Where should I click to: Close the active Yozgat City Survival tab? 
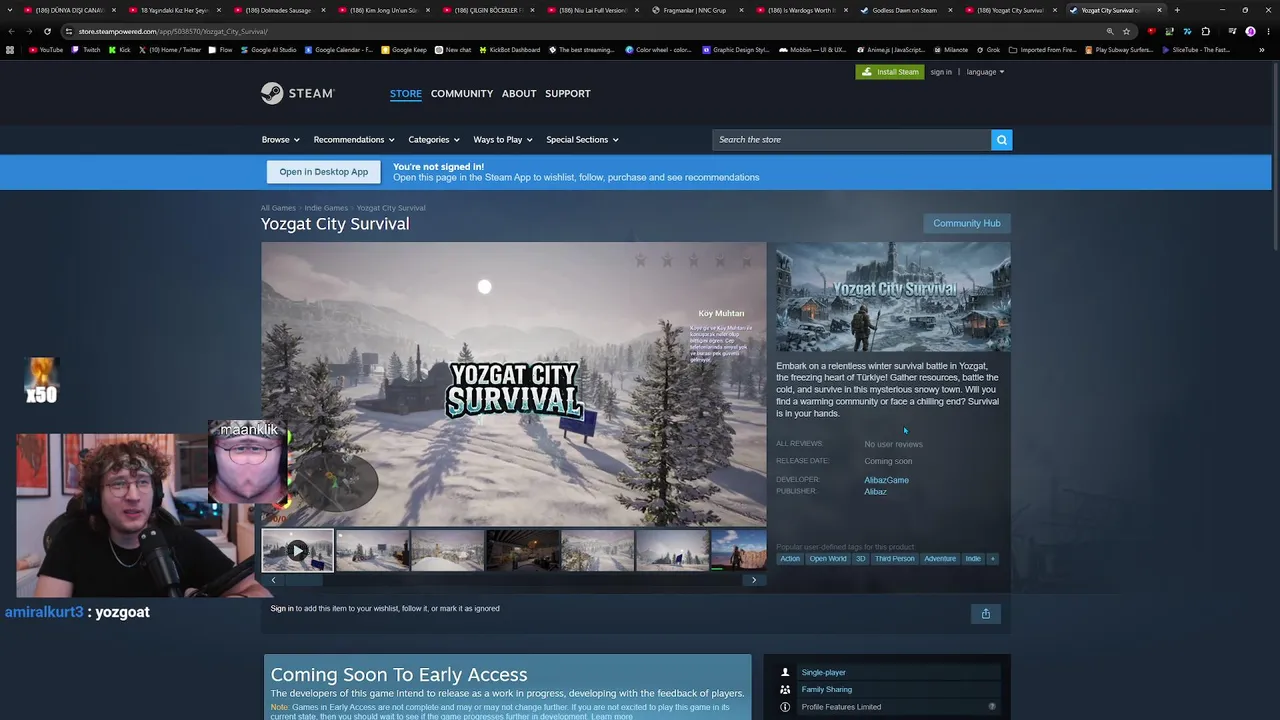1159,10
